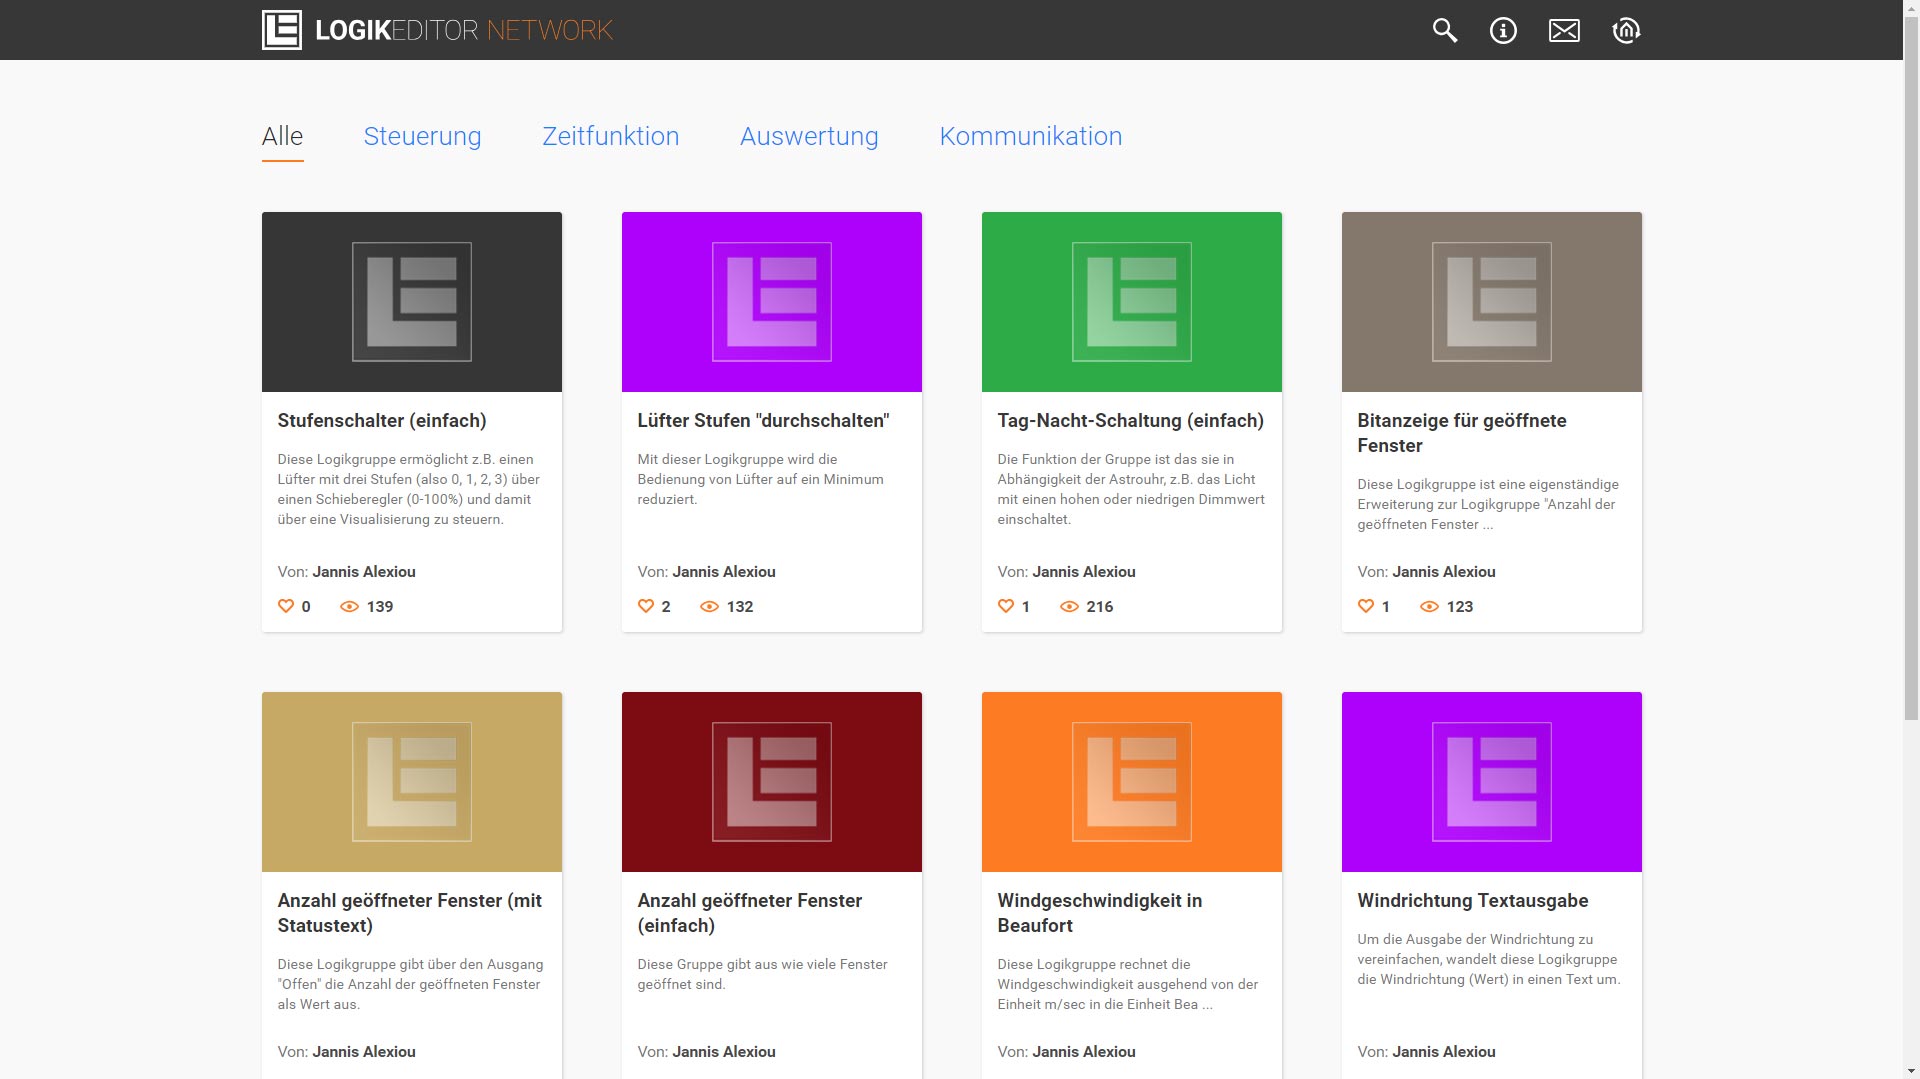Click heart icon on Tag-Nacht-Schaltung card

(x=1006, y=606)
